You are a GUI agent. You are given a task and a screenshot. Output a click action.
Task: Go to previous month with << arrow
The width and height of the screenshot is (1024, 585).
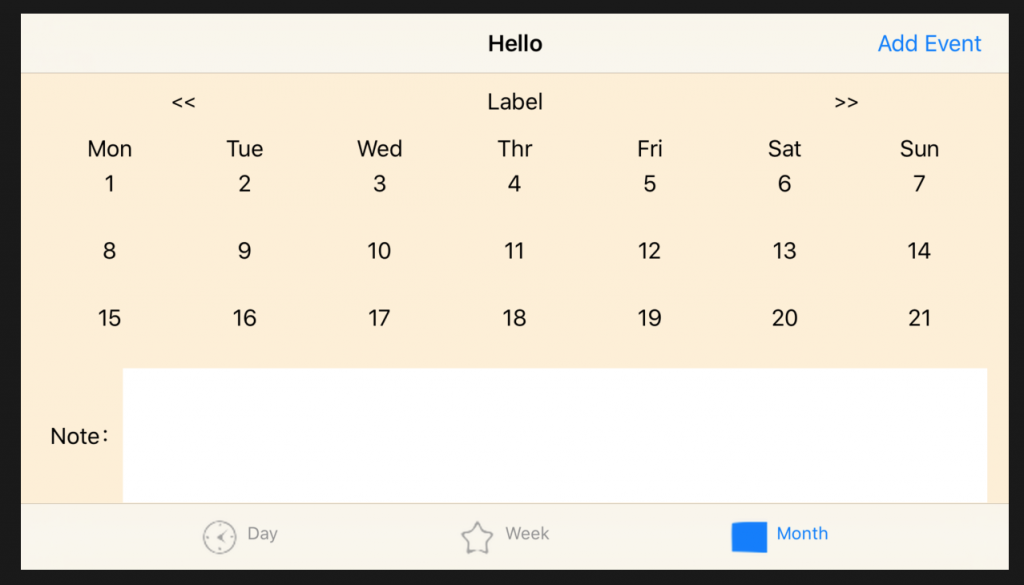(x=183, y=102)
